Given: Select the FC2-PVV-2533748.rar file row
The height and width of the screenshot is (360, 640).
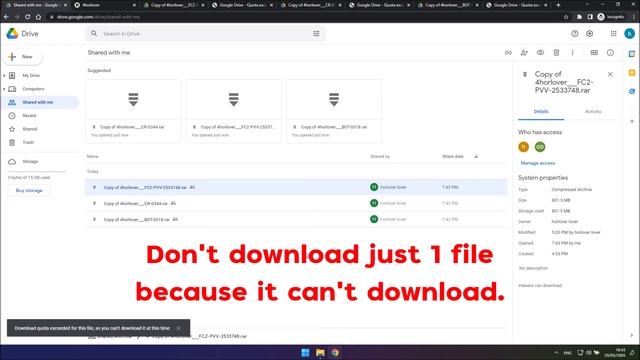Looking at the screenshot, I should point(296,187).
